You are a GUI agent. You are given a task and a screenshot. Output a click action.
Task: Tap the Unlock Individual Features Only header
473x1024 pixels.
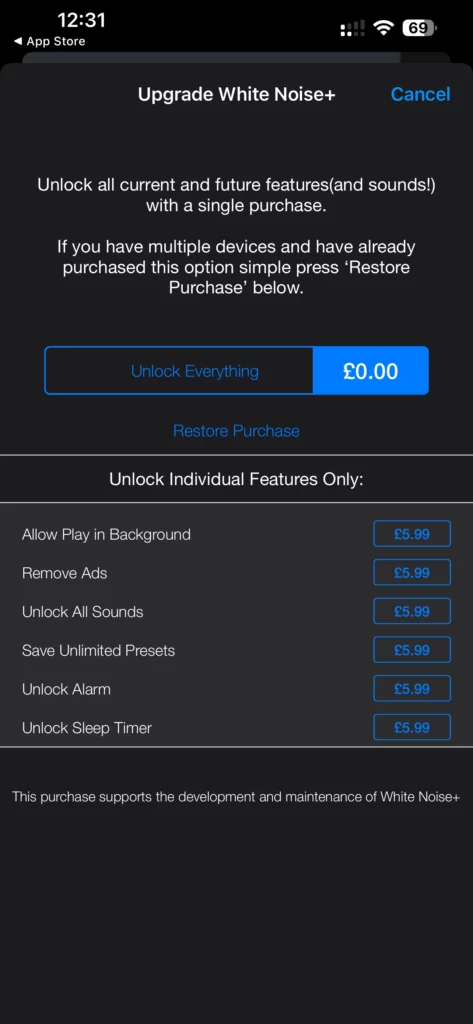pos(236,479)
